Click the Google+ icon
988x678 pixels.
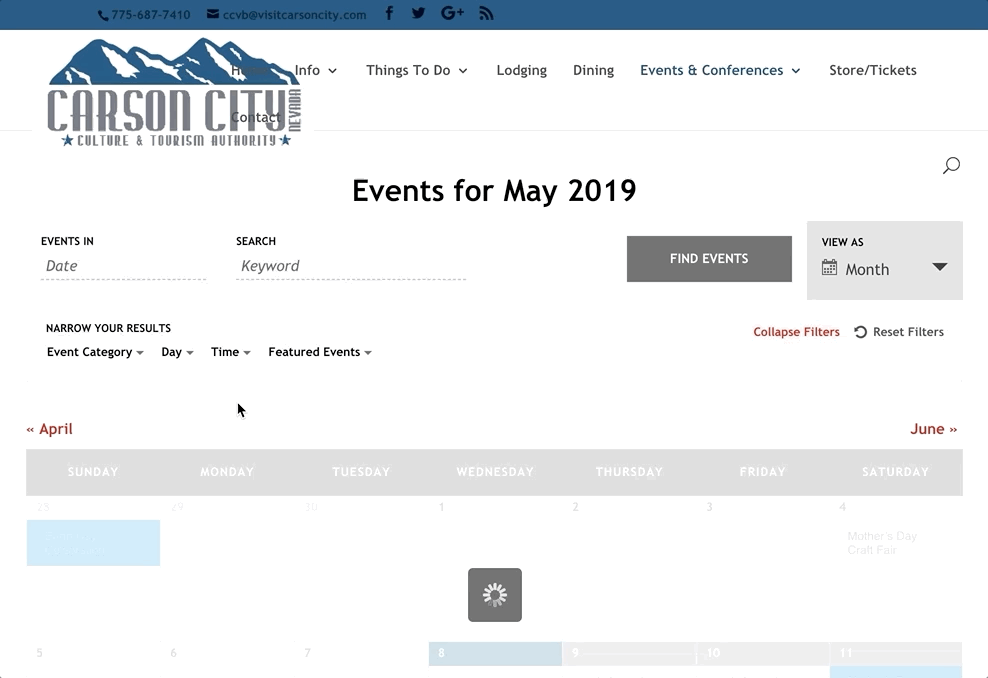pyautogui.click(x=452, y=13)
